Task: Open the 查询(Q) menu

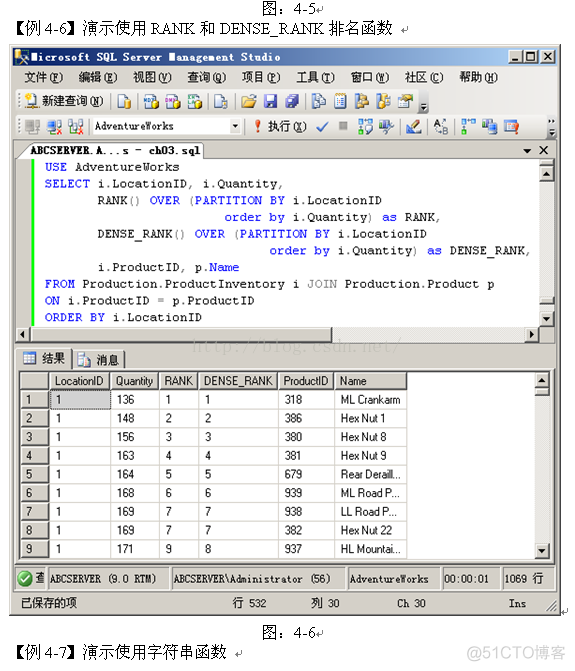Action: [207, 77]
